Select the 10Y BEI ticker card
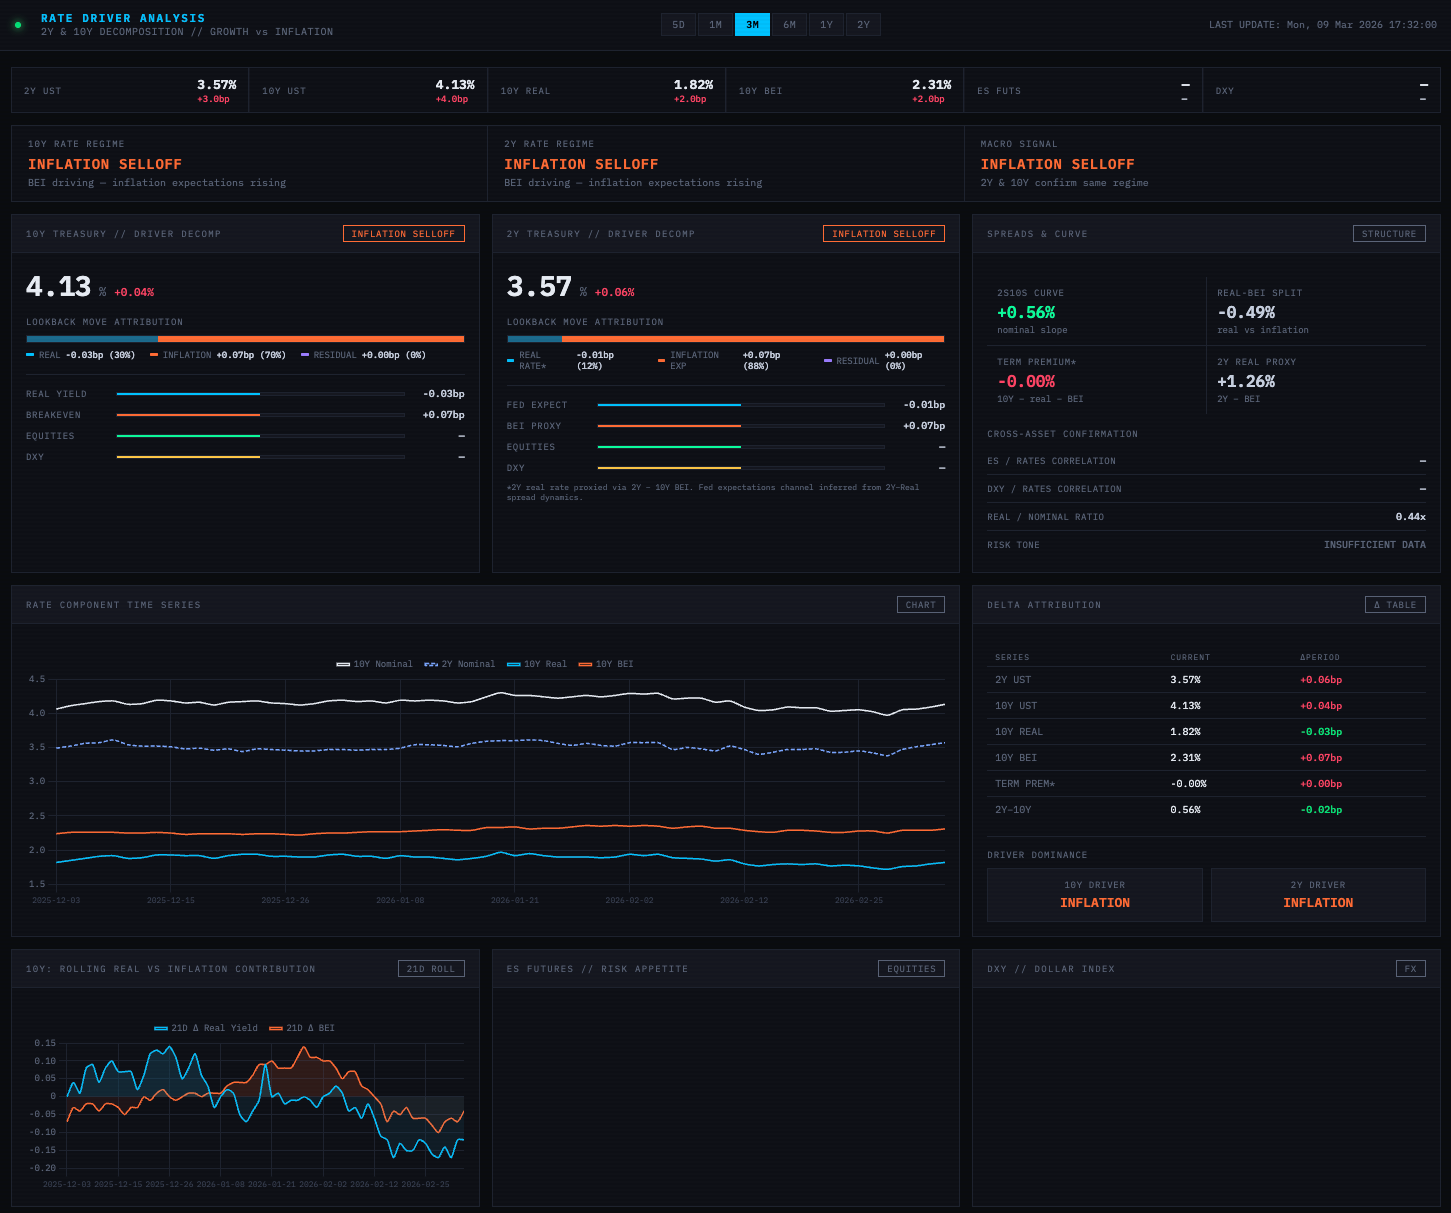 pyautogui.click(x=845, y=90)
